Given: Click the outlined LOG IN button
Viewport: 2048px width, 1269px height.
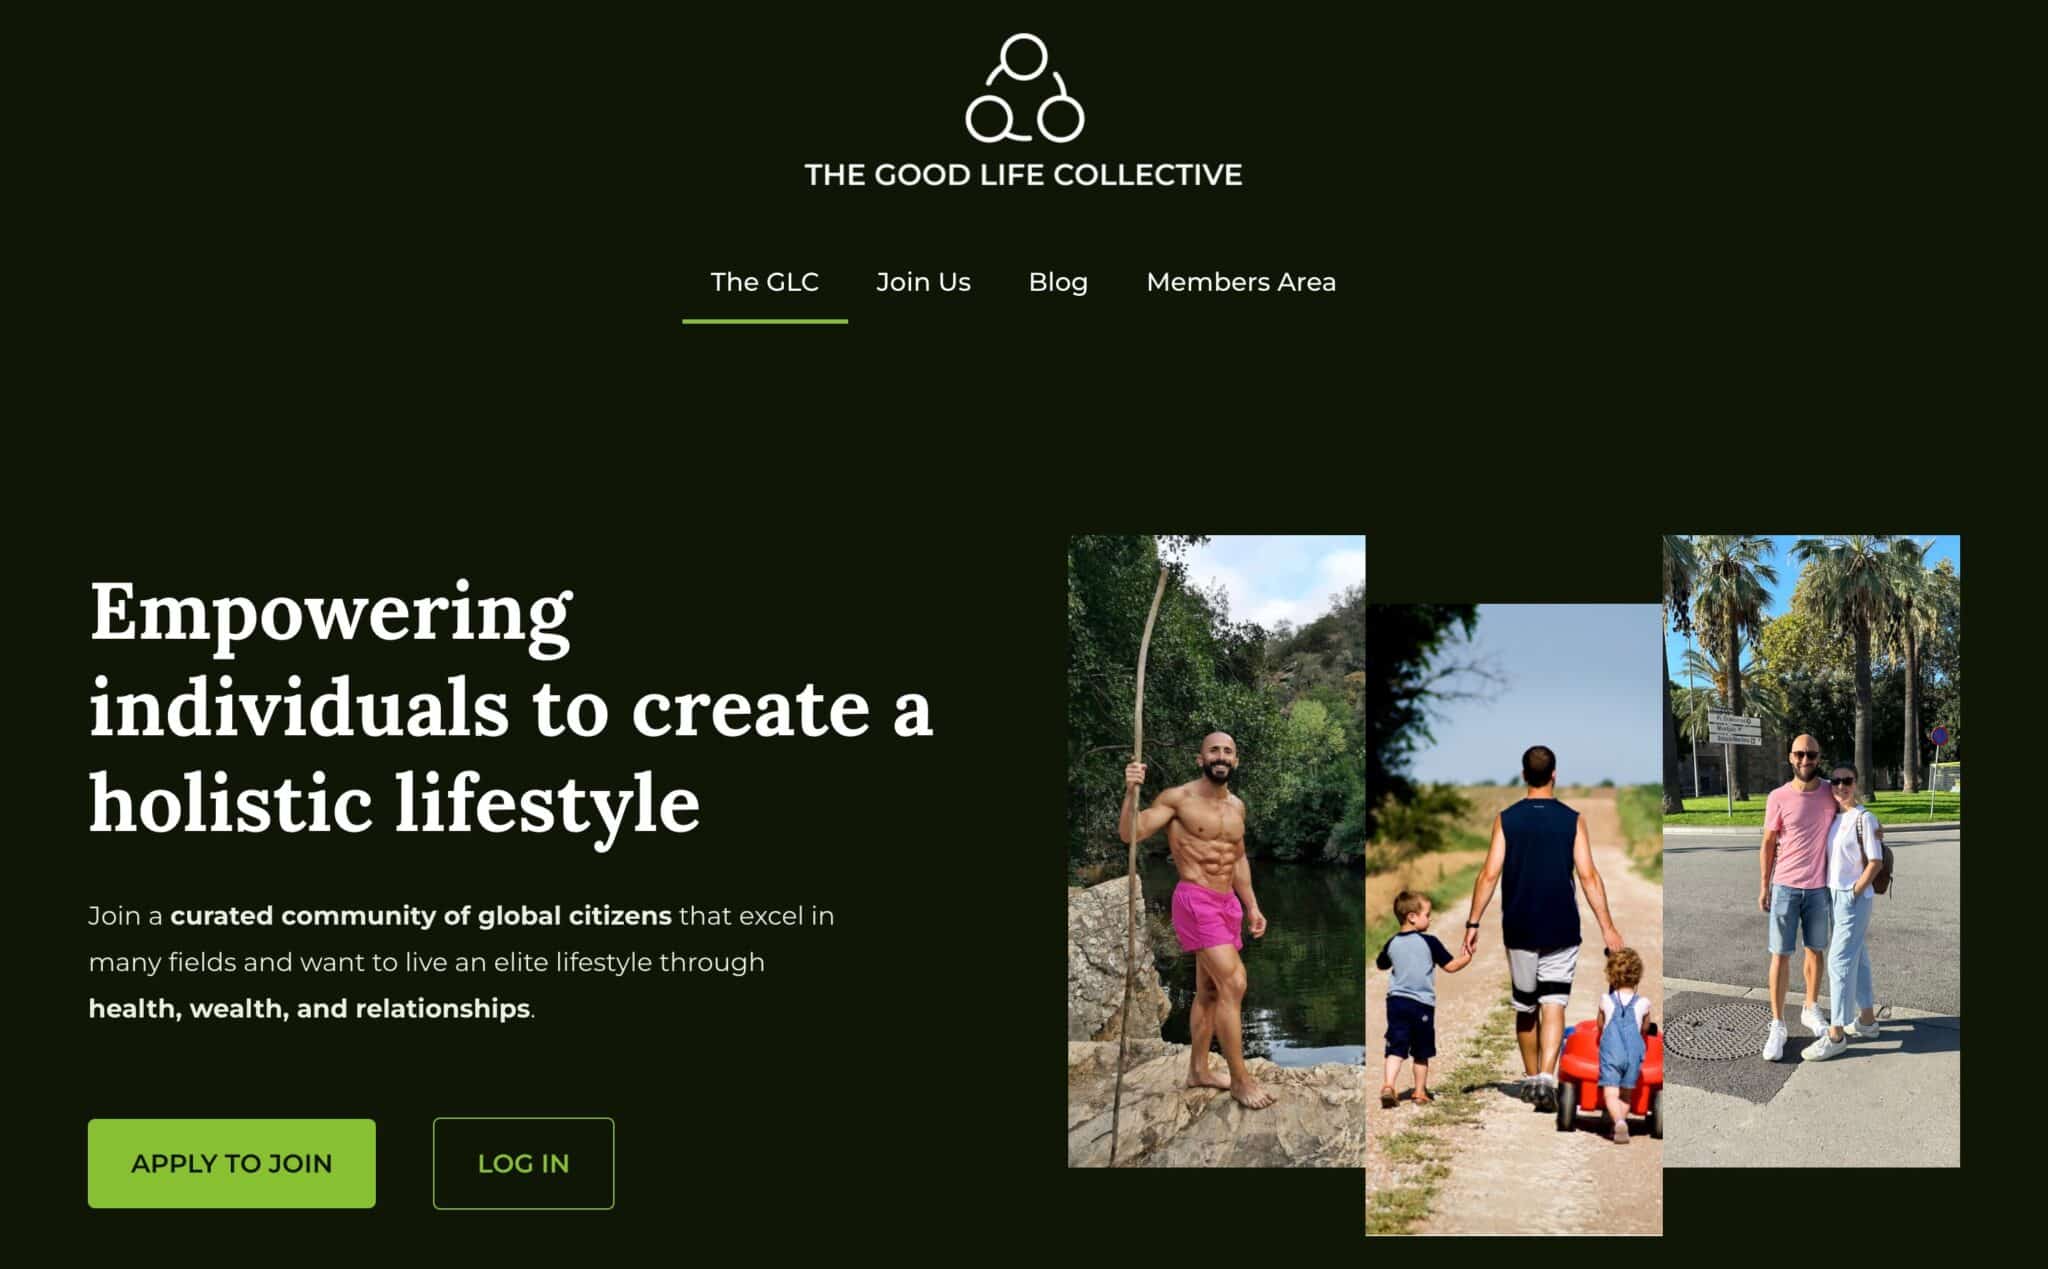Looking at the screenshot, I should pyautogui.click(x=524, y=1163).
